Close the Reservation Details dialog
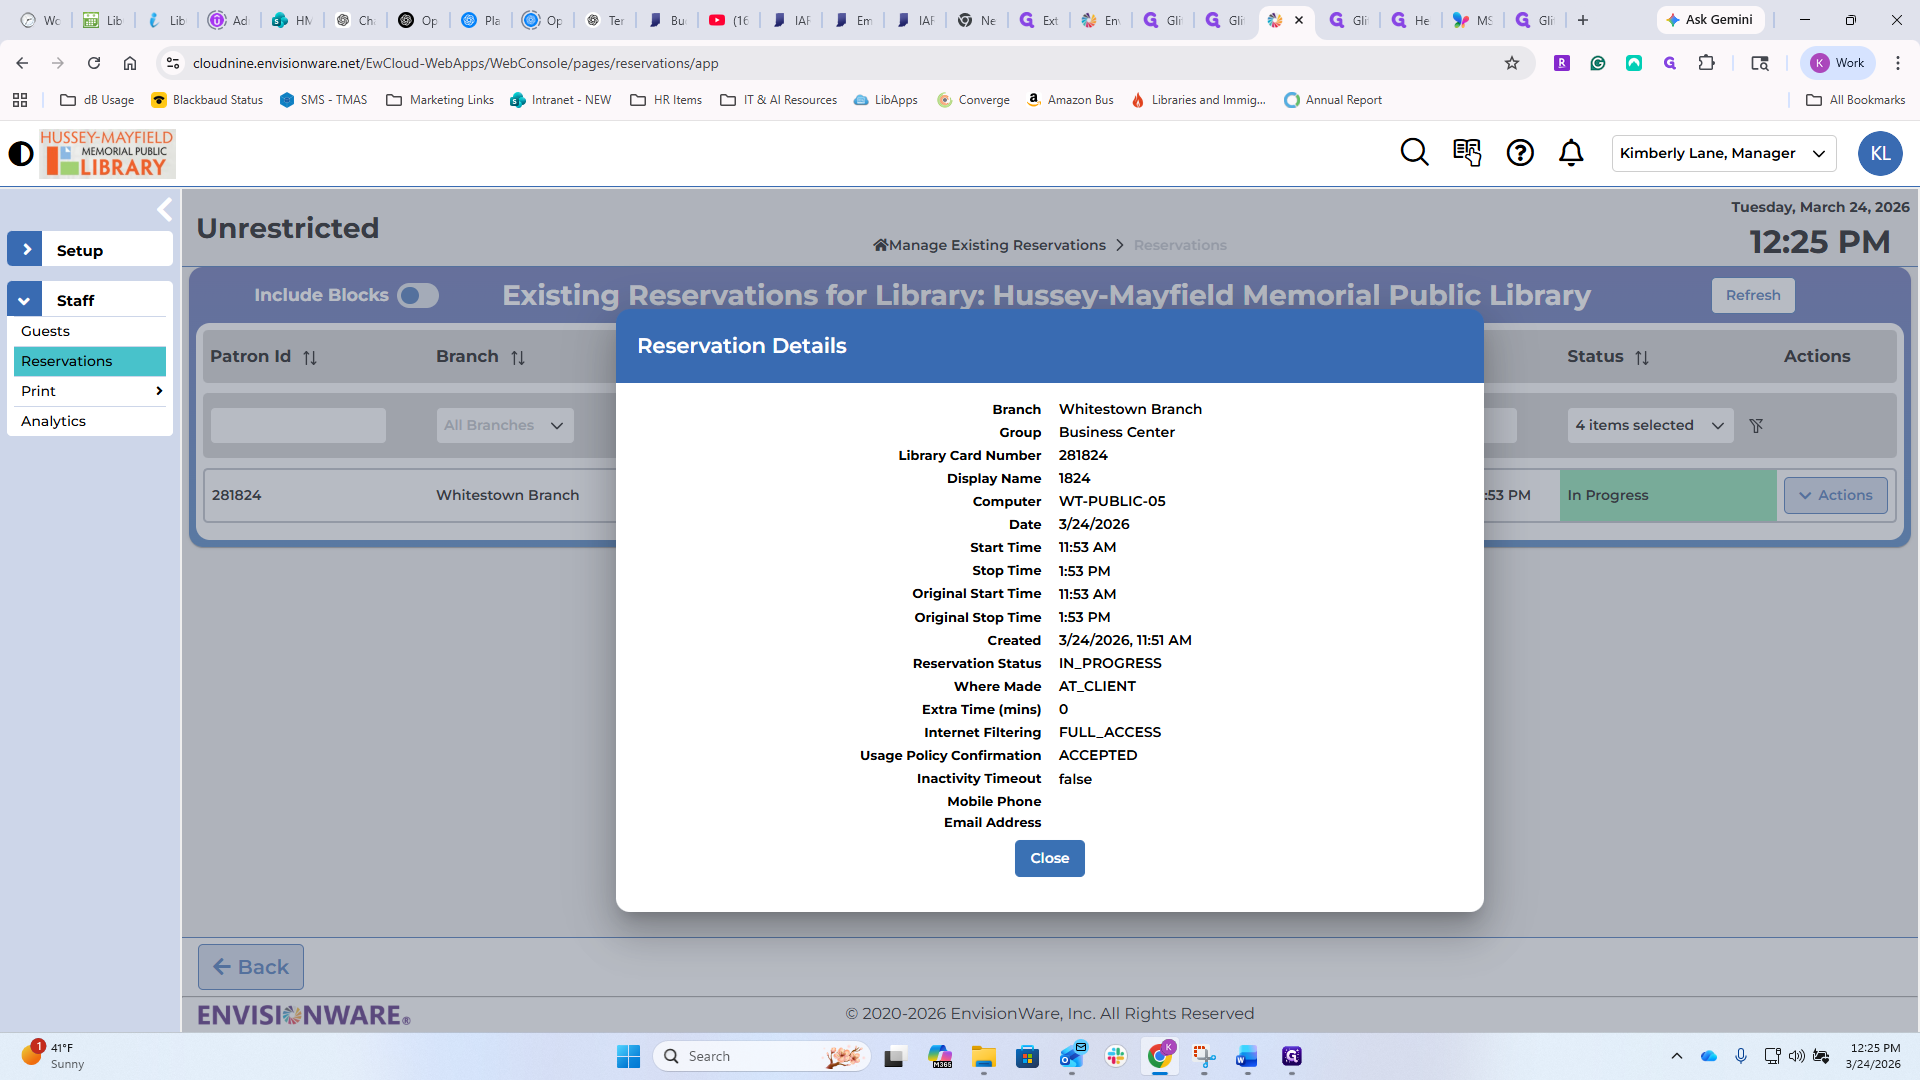 point(1049,858)
